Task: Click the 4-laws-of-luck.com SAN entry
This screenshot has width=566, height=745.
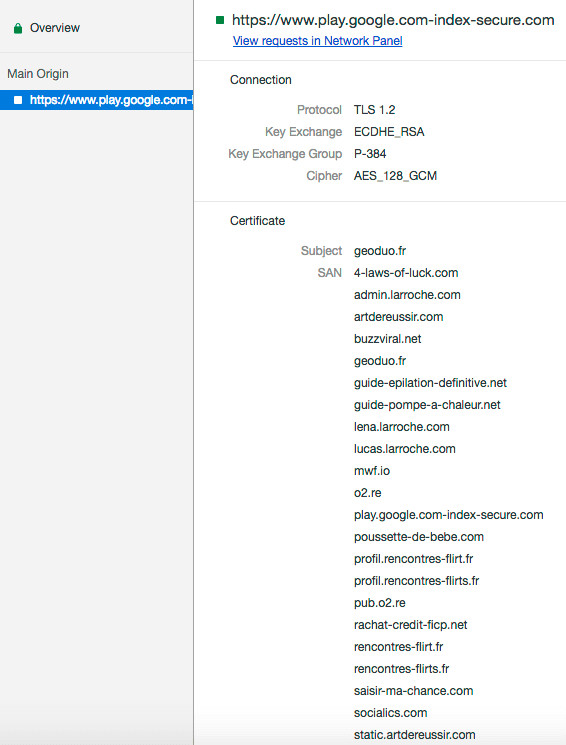Action: pos(406,273)
